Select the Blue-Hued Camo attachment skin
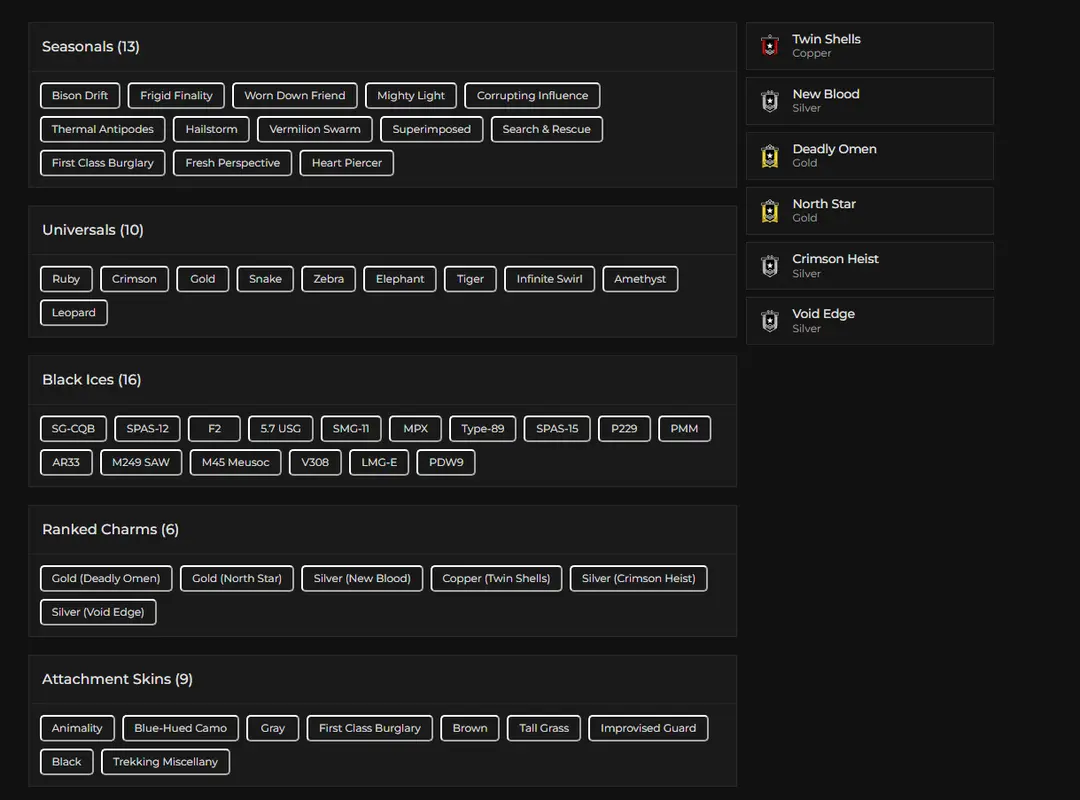 (181, 729)
